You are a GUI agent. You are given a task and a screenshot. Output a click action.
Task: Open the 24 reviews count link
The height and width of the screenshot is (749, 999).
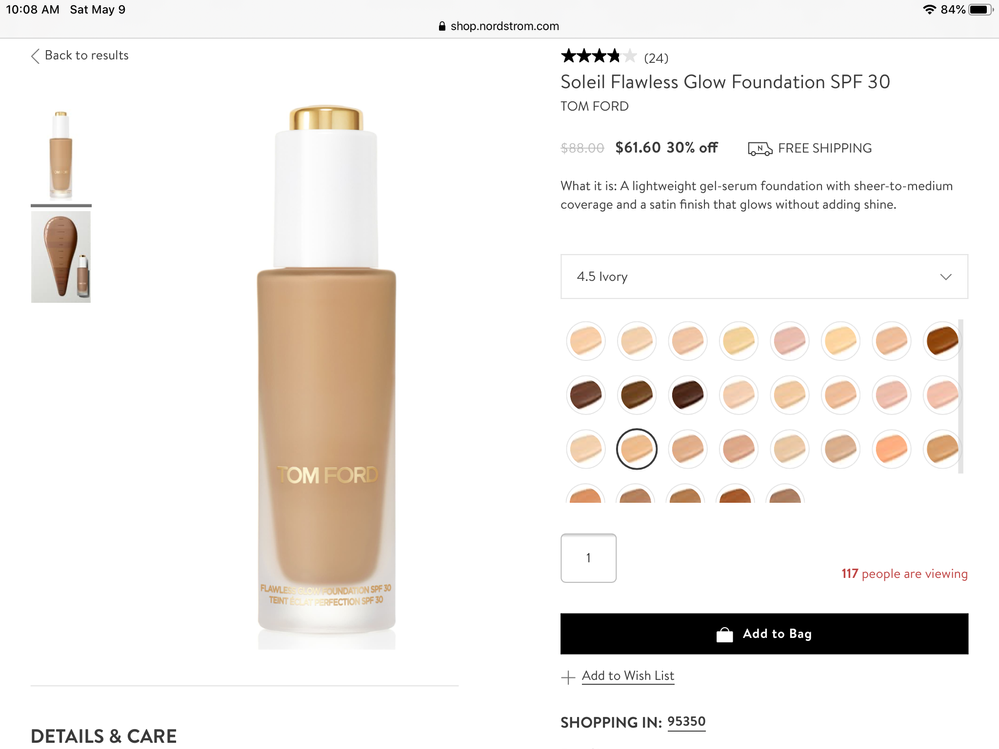pyautogui.click(x=656, y=58)
